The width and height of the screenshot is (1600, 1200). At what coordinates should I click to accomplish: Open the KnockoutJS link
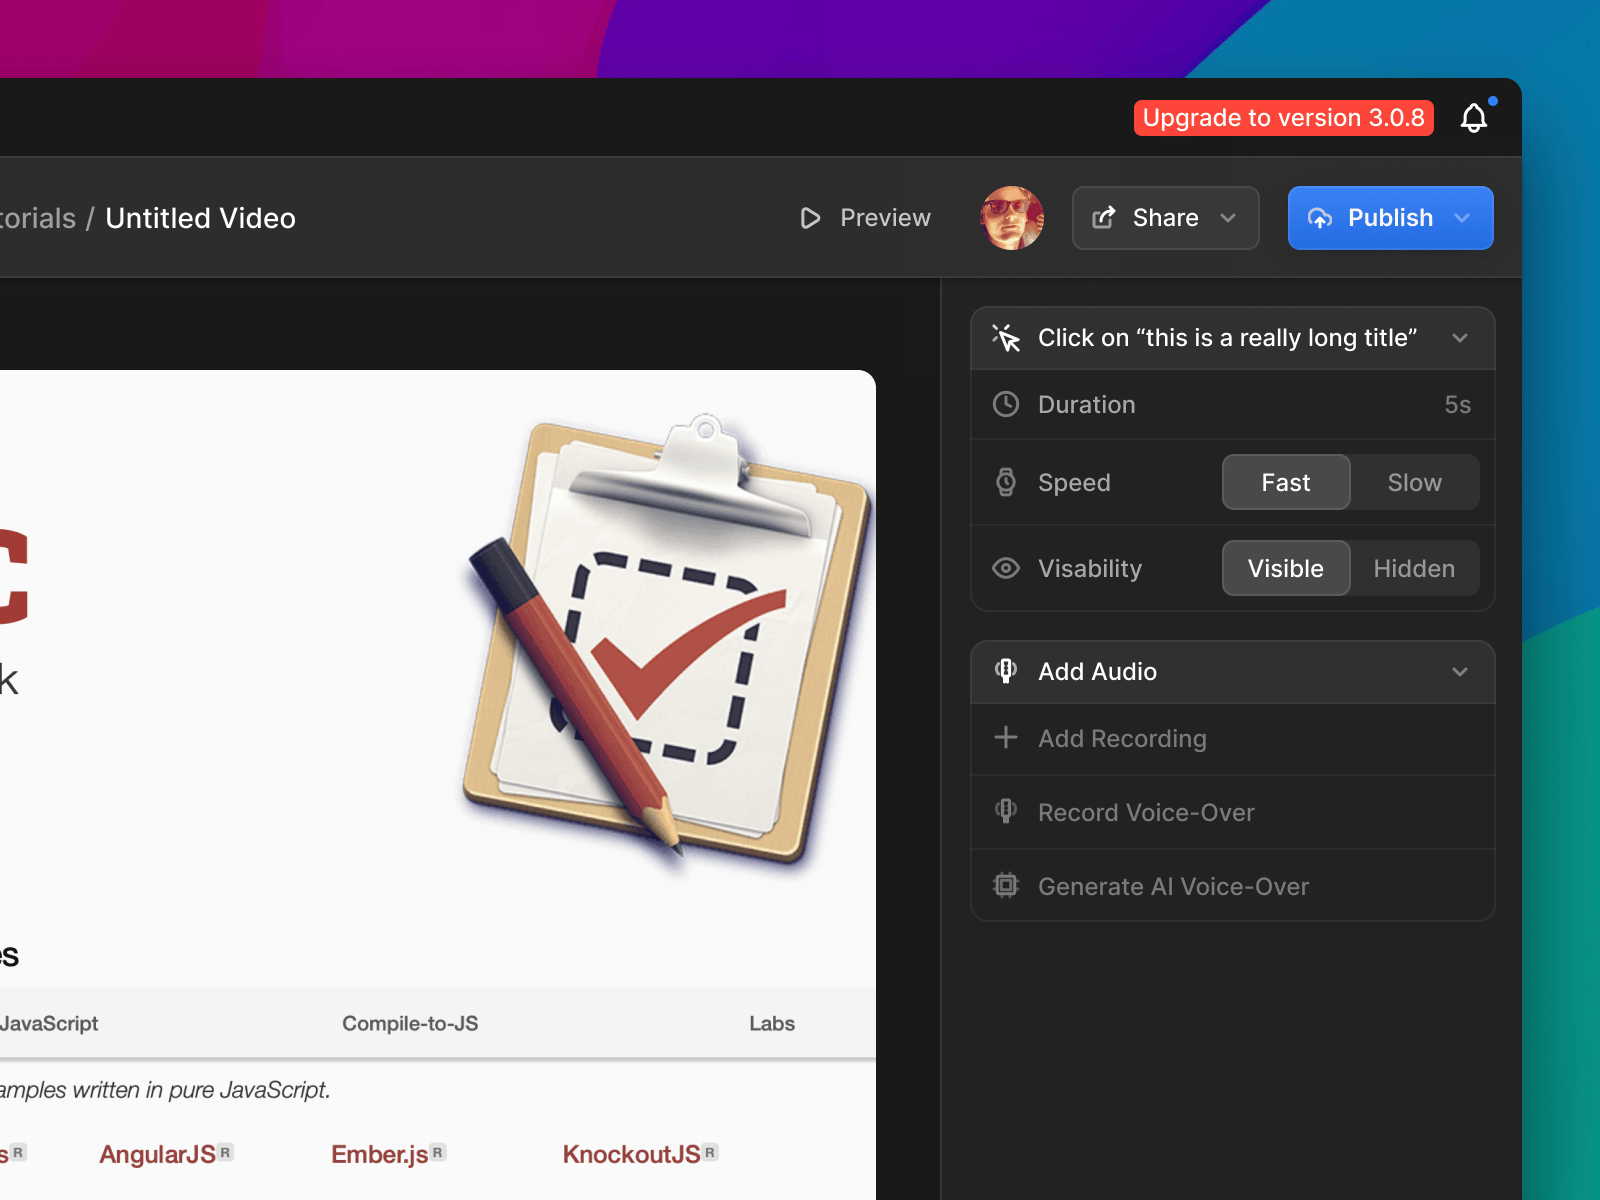click(632, 1154)
